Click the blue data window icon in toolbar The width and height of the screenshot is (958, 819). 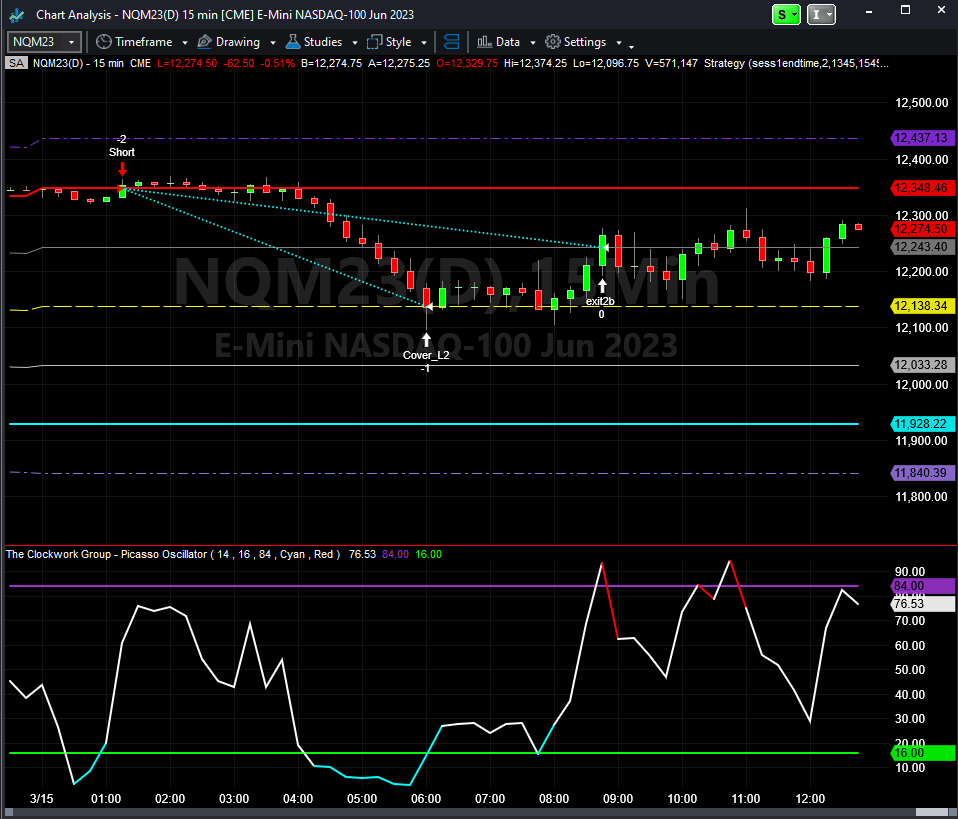[x=452, y=42]
